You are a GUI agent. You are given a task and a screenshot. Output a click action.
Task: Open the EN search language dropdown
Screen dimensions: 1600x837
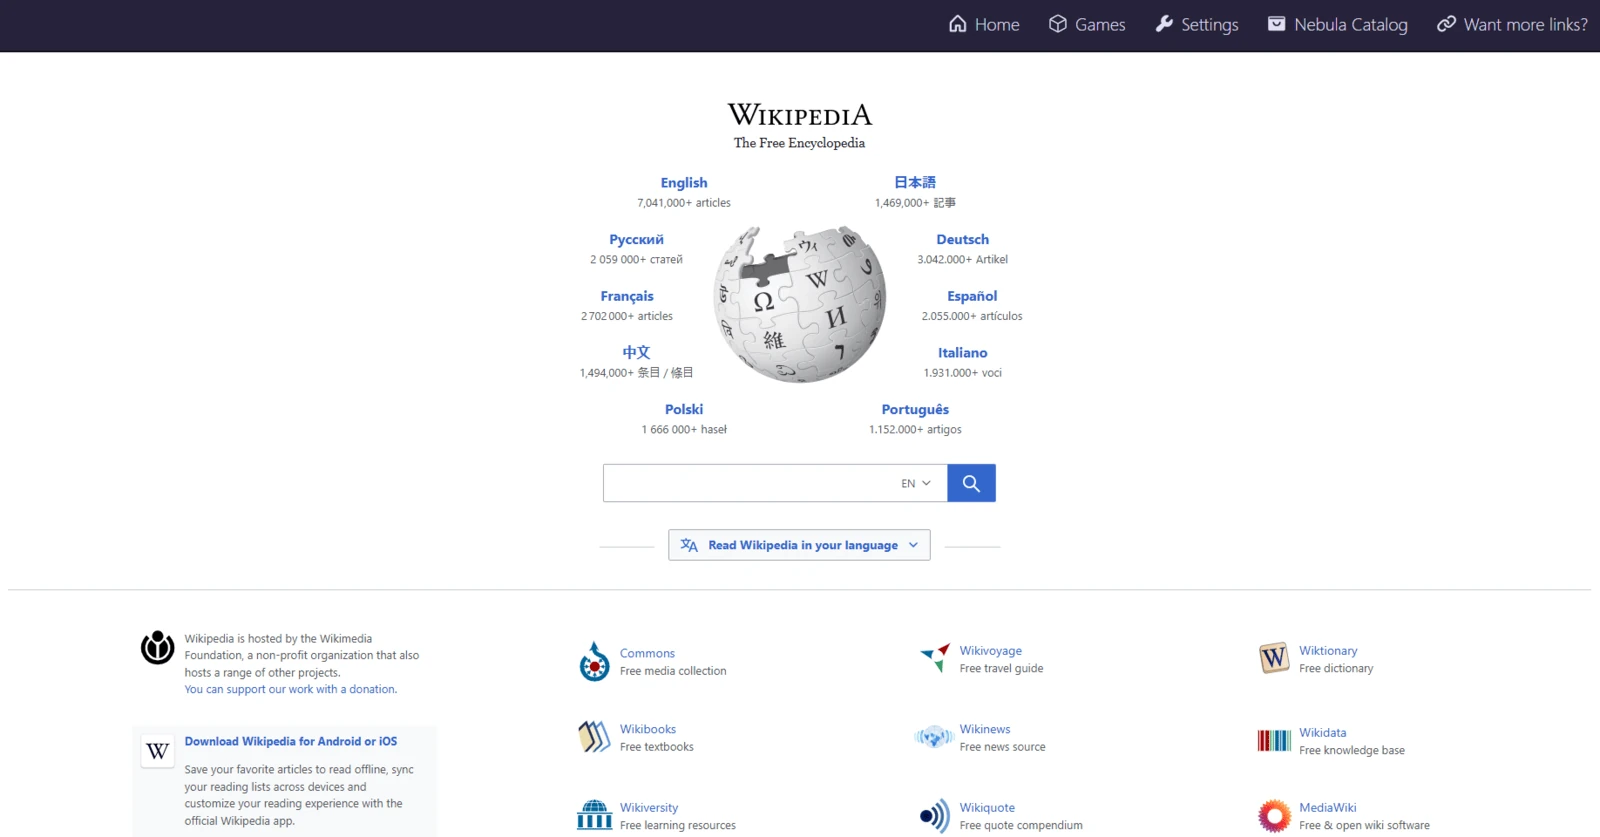coord(916,483)
